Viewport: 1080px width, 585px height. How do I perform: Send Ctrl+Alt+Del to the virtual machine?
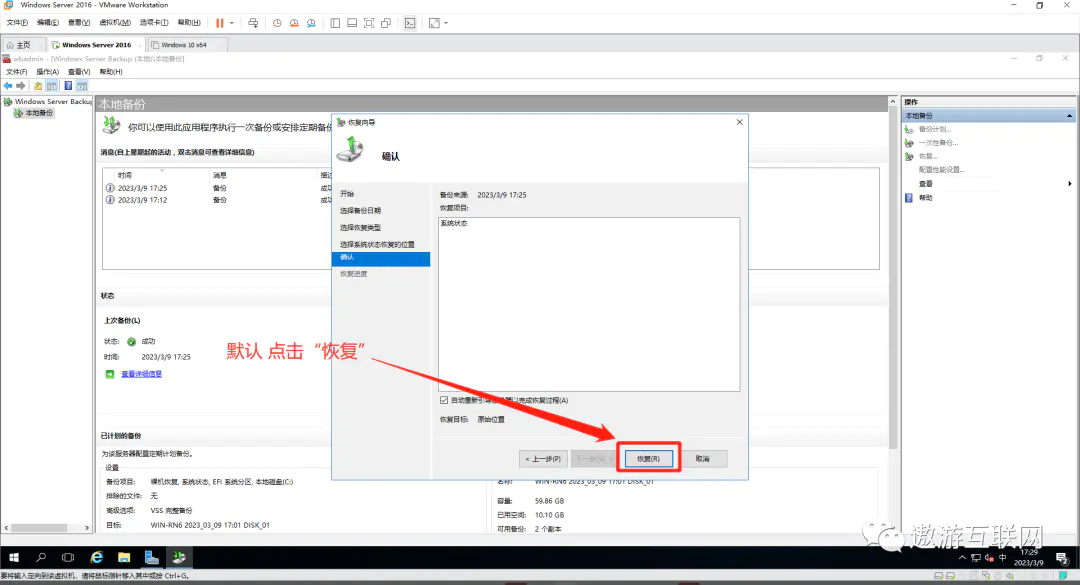pyautogui.click(x=253, y=23)
